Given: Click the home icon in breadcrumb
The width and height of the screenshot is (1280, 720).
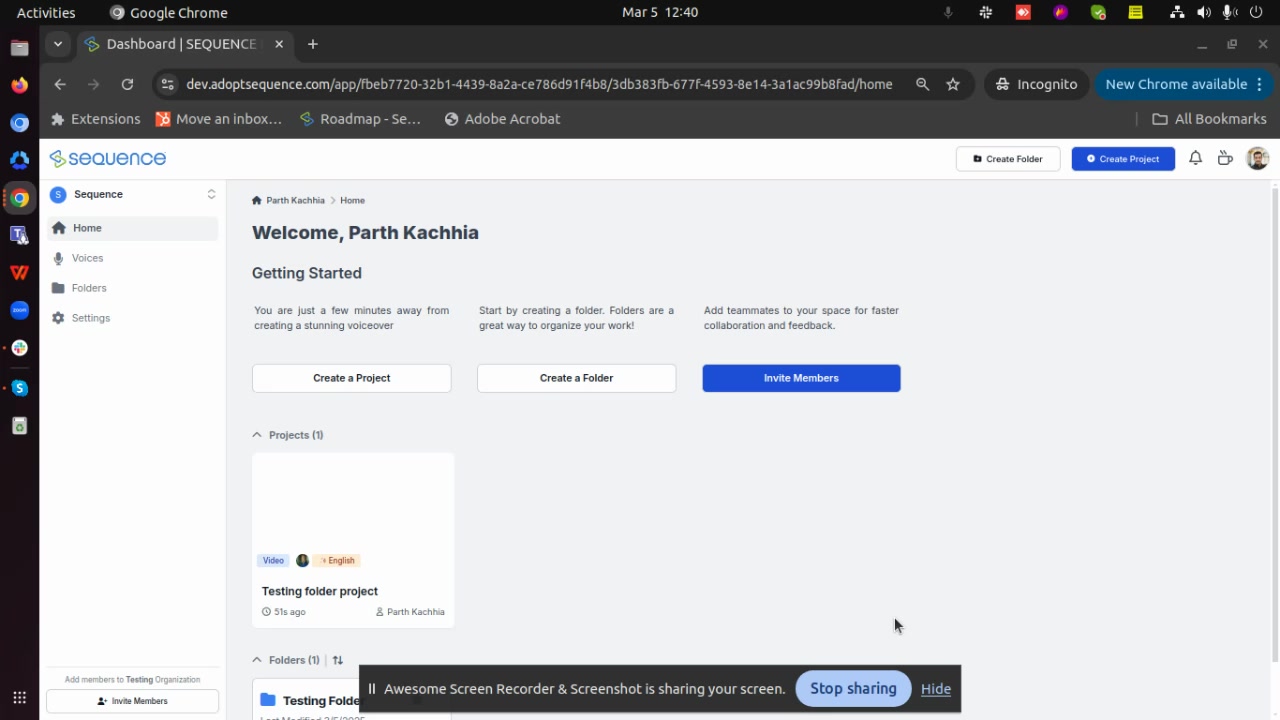Looking at the screenshot, I should click(x=257, y=200).
